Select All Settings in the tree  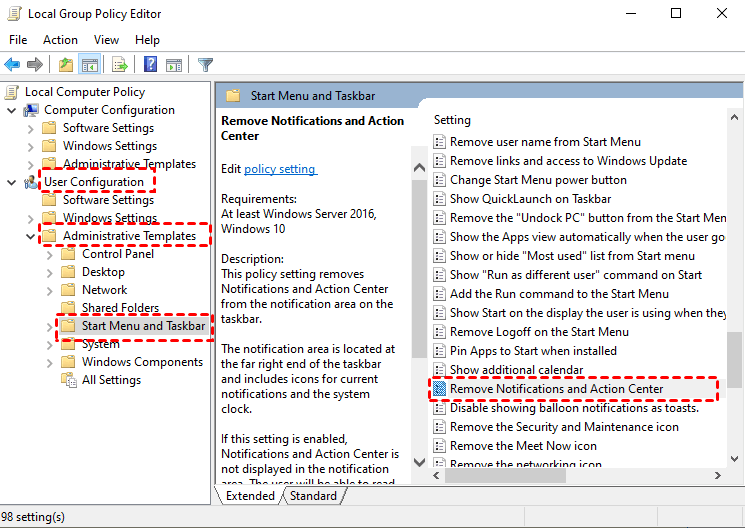(x=111, y=380)
